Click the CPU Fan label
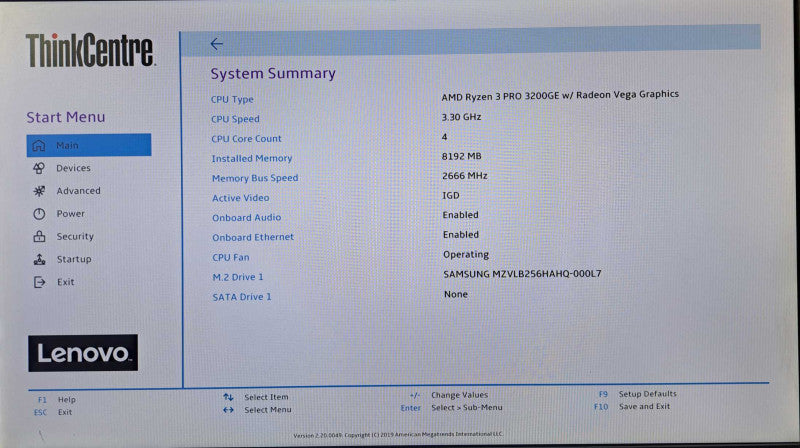The height and width of the screenshot is (448, 800). pos(231,257)
